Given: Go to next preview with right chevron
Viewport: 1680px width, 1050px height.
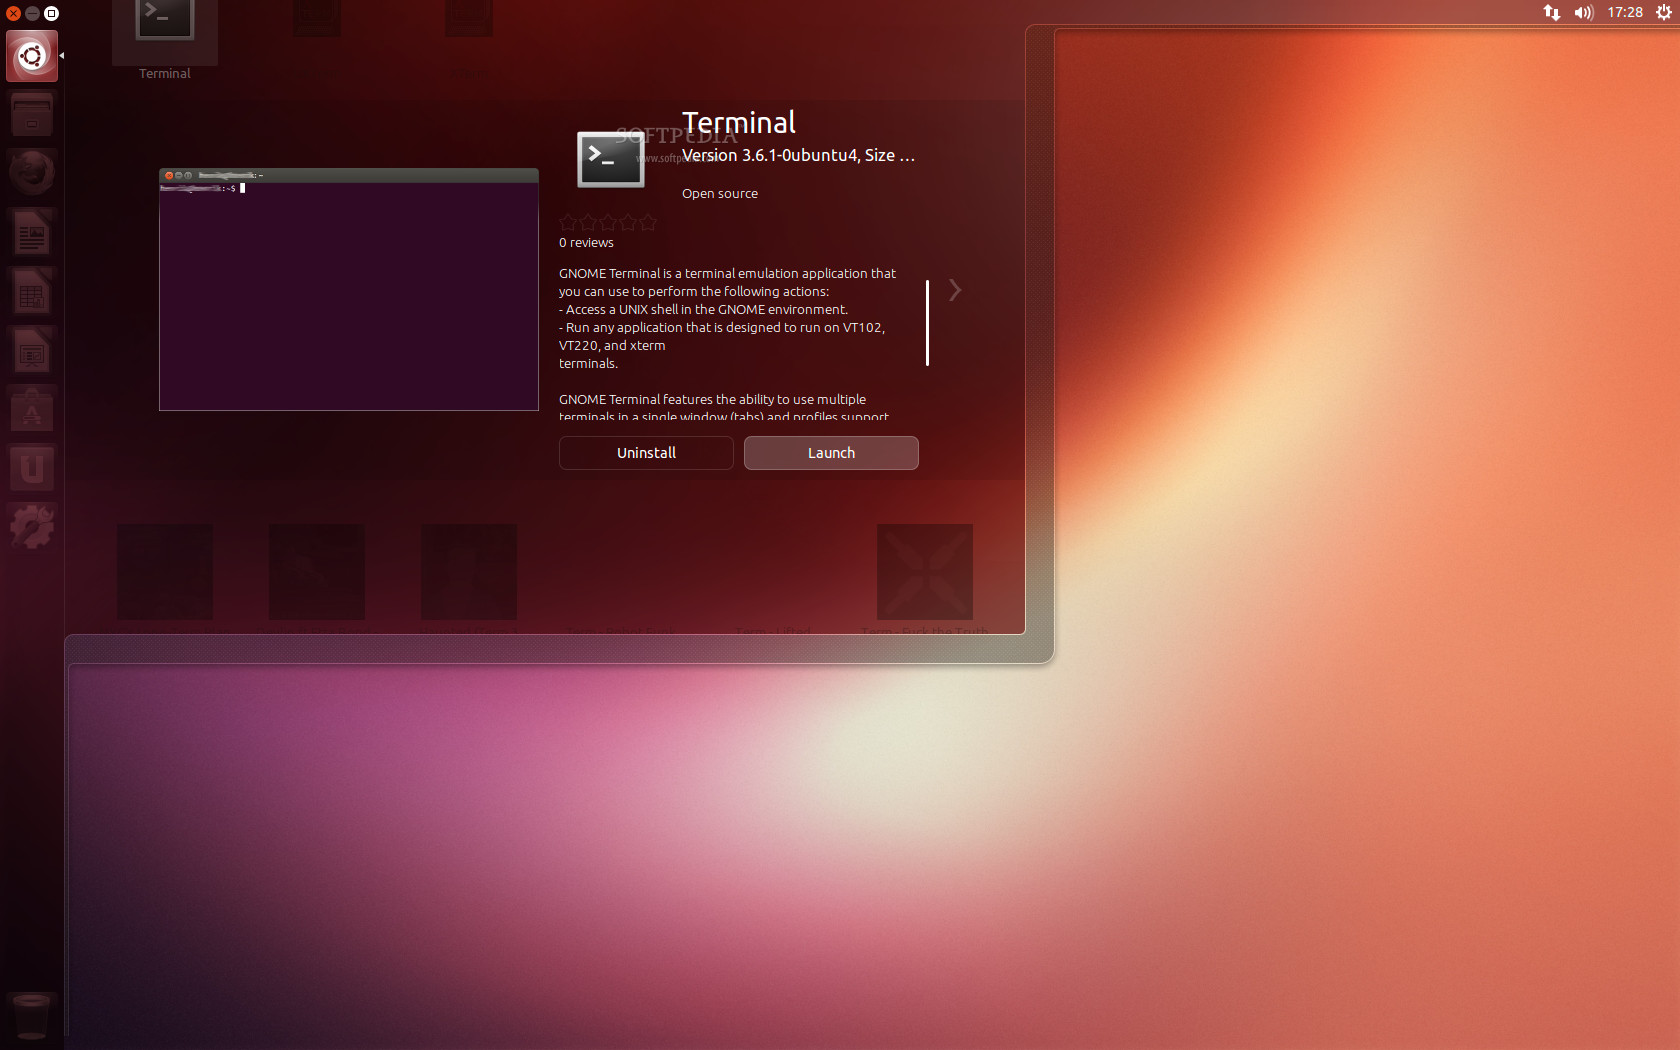Looking at the screenshot, I should pyautogui.click(x=955, y=290).
